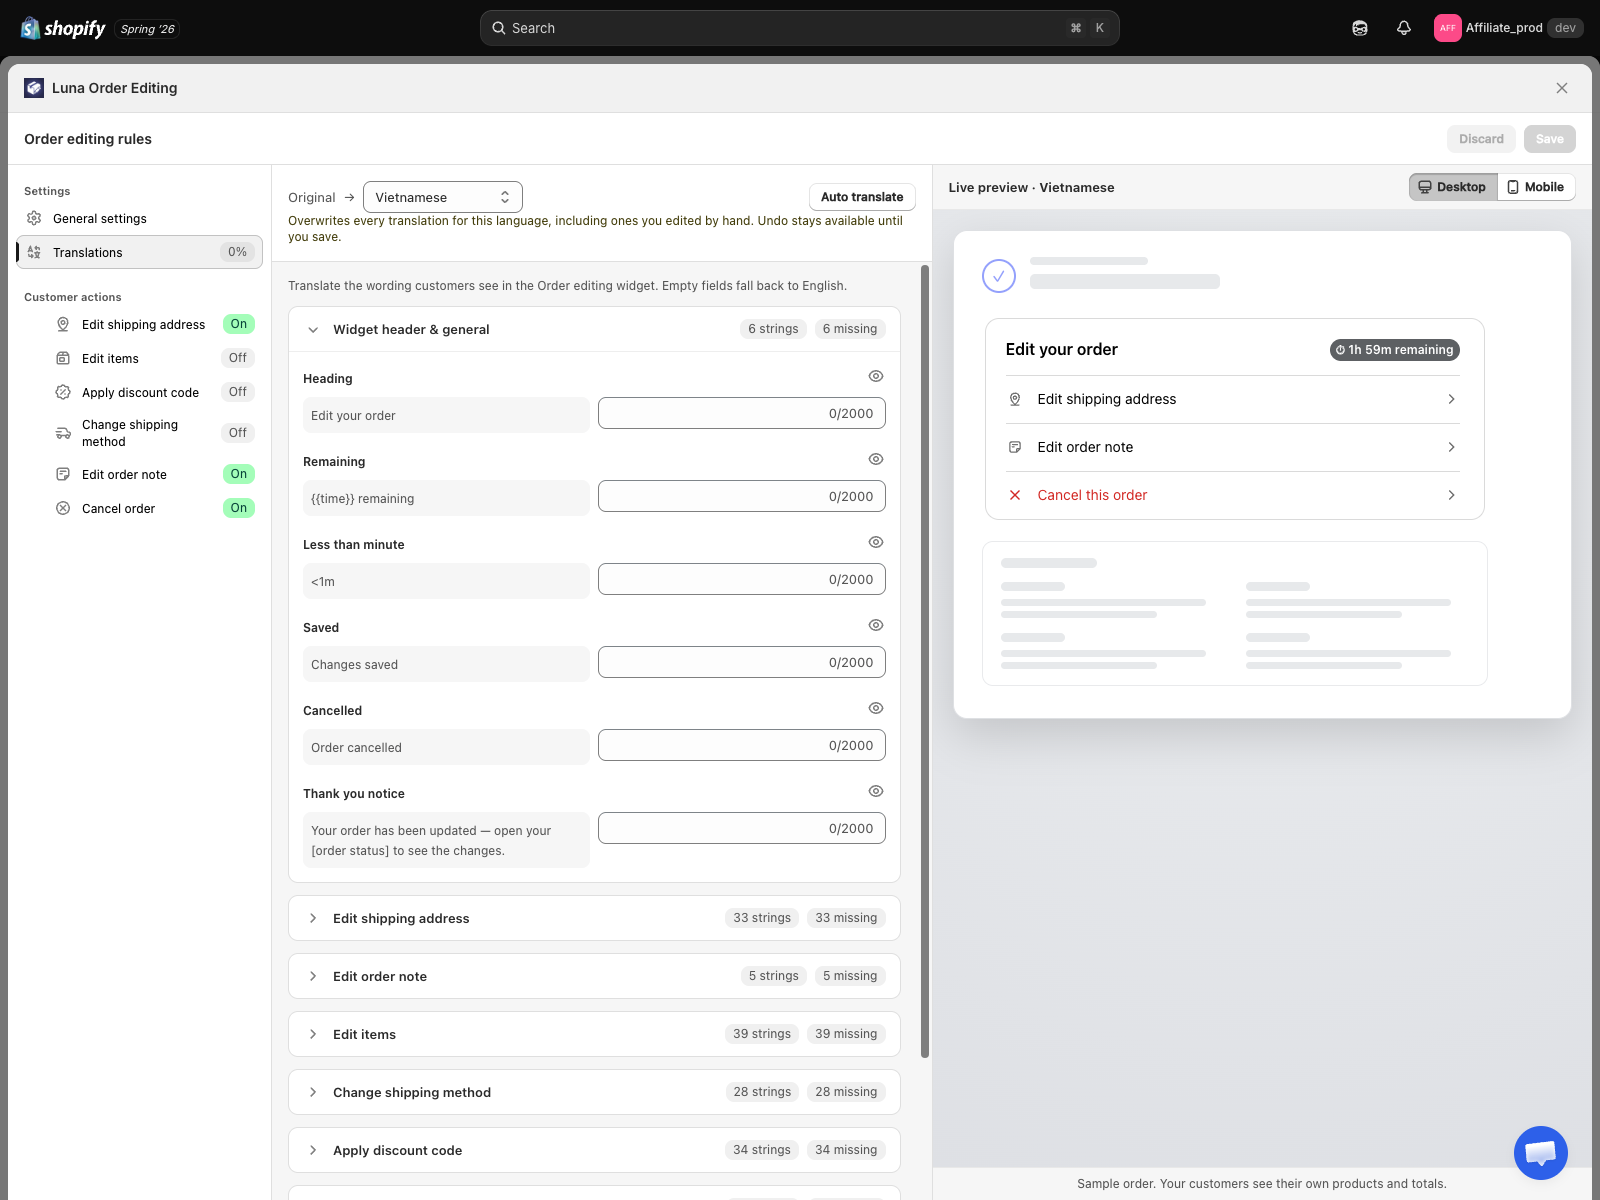Click the search magnifier icon
Screen dimensions: 1600x1200
[x=498, y=28]
